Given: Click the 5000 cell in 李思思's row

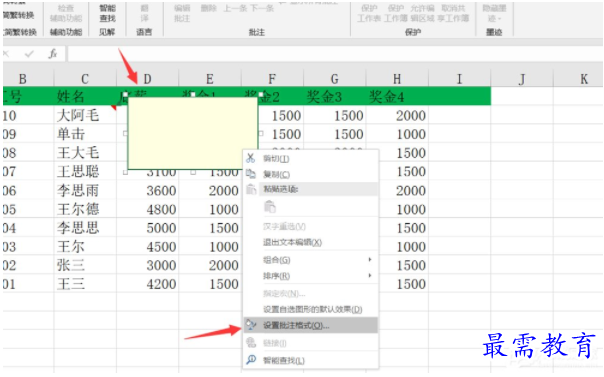Looking at the screenshot, I should (x=148, y=228).
